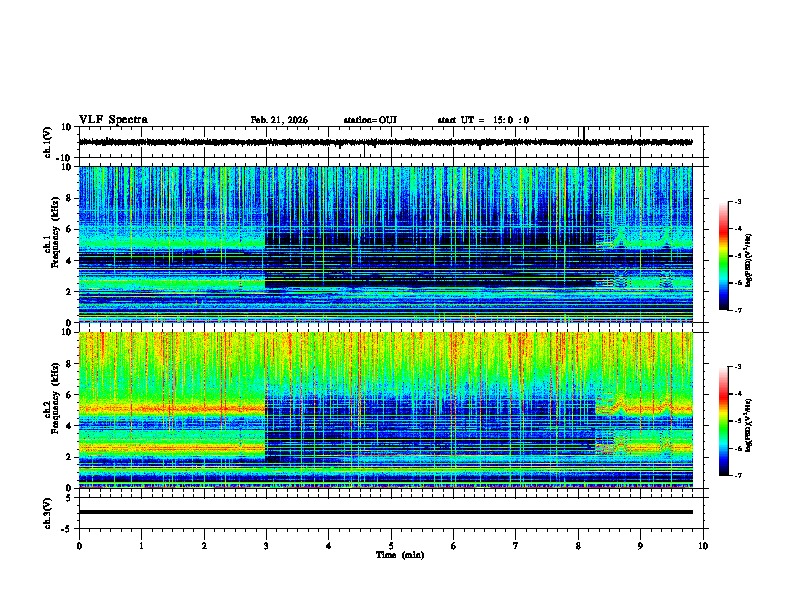Click the time axis tick labeled 9
The image size is (792, 612).
coord(640,546)
